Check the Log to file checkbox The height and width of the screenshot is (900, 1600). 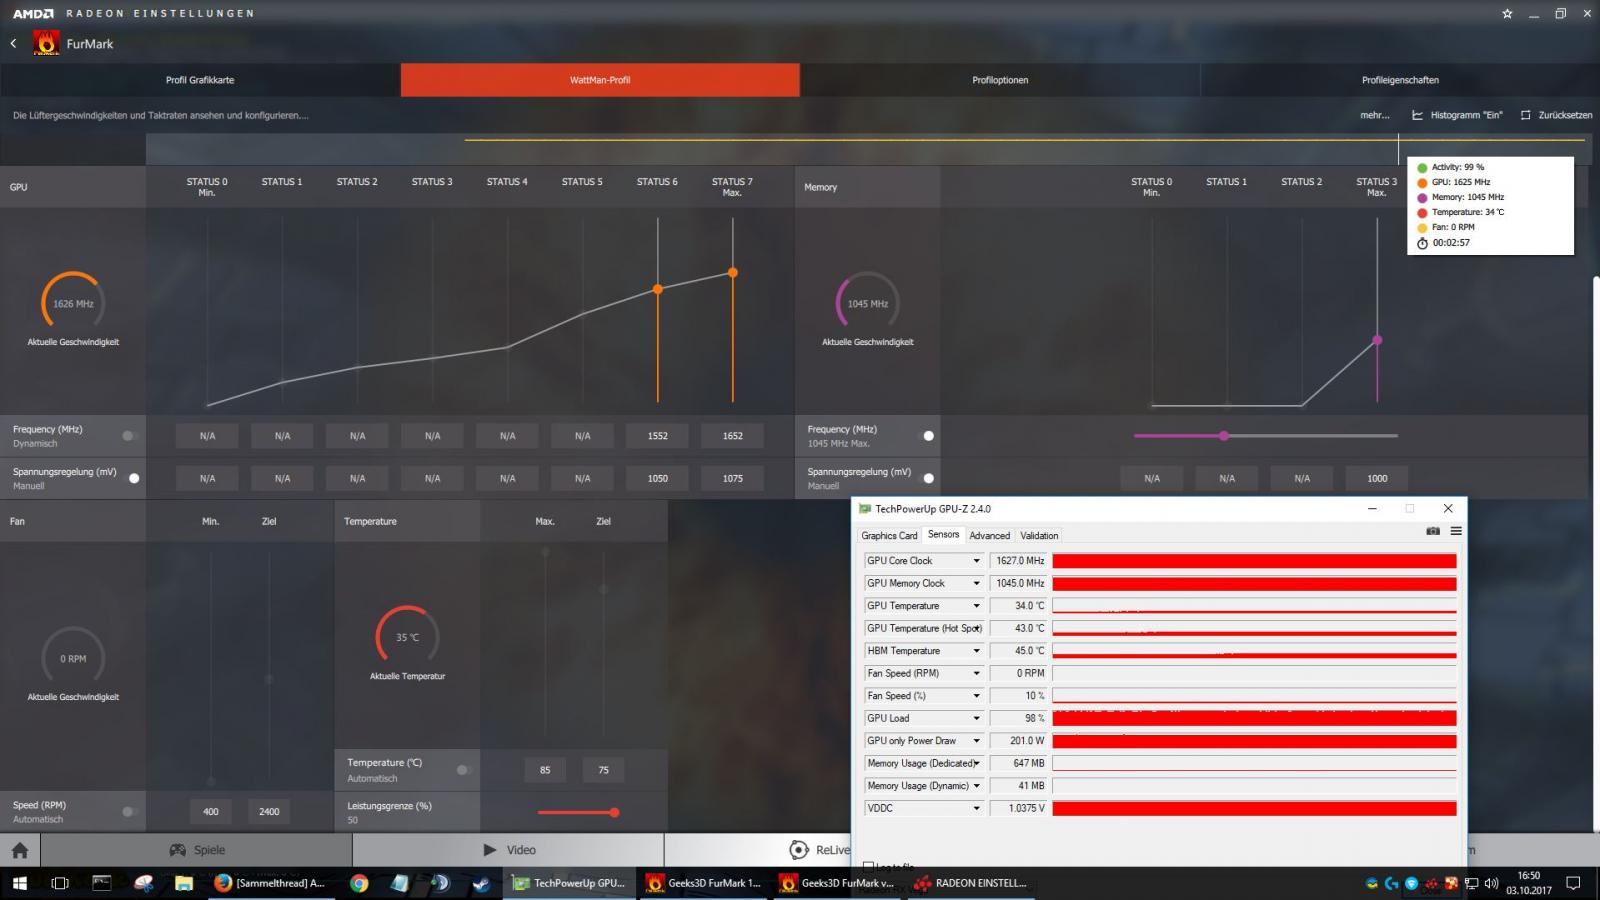868,866
